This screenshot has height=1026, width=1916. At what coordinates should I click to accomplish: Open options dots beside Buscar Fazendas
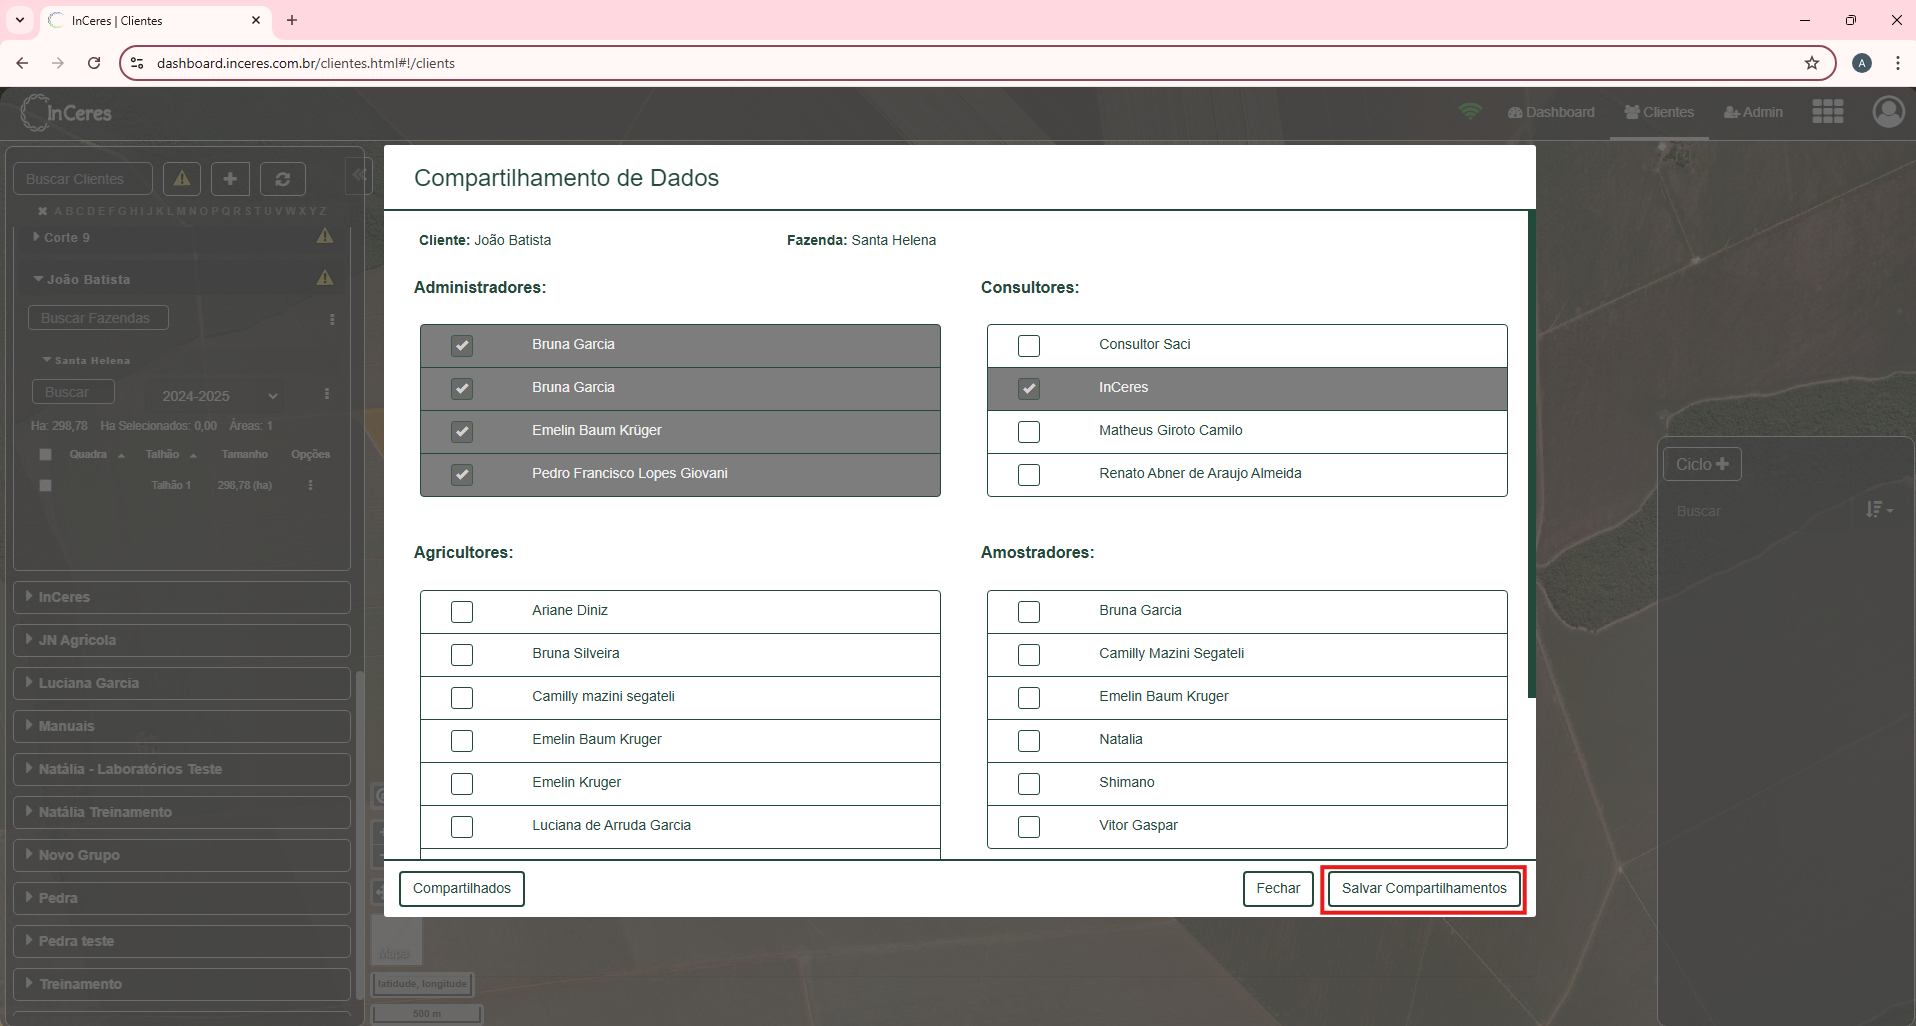coord(332,319)
